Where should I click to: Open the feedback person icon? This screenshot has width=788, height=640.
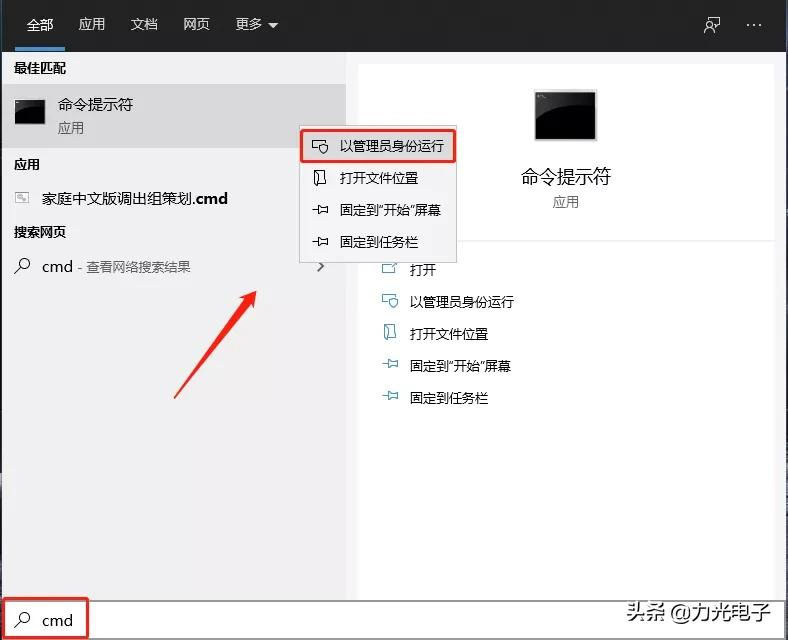[712, 25]
